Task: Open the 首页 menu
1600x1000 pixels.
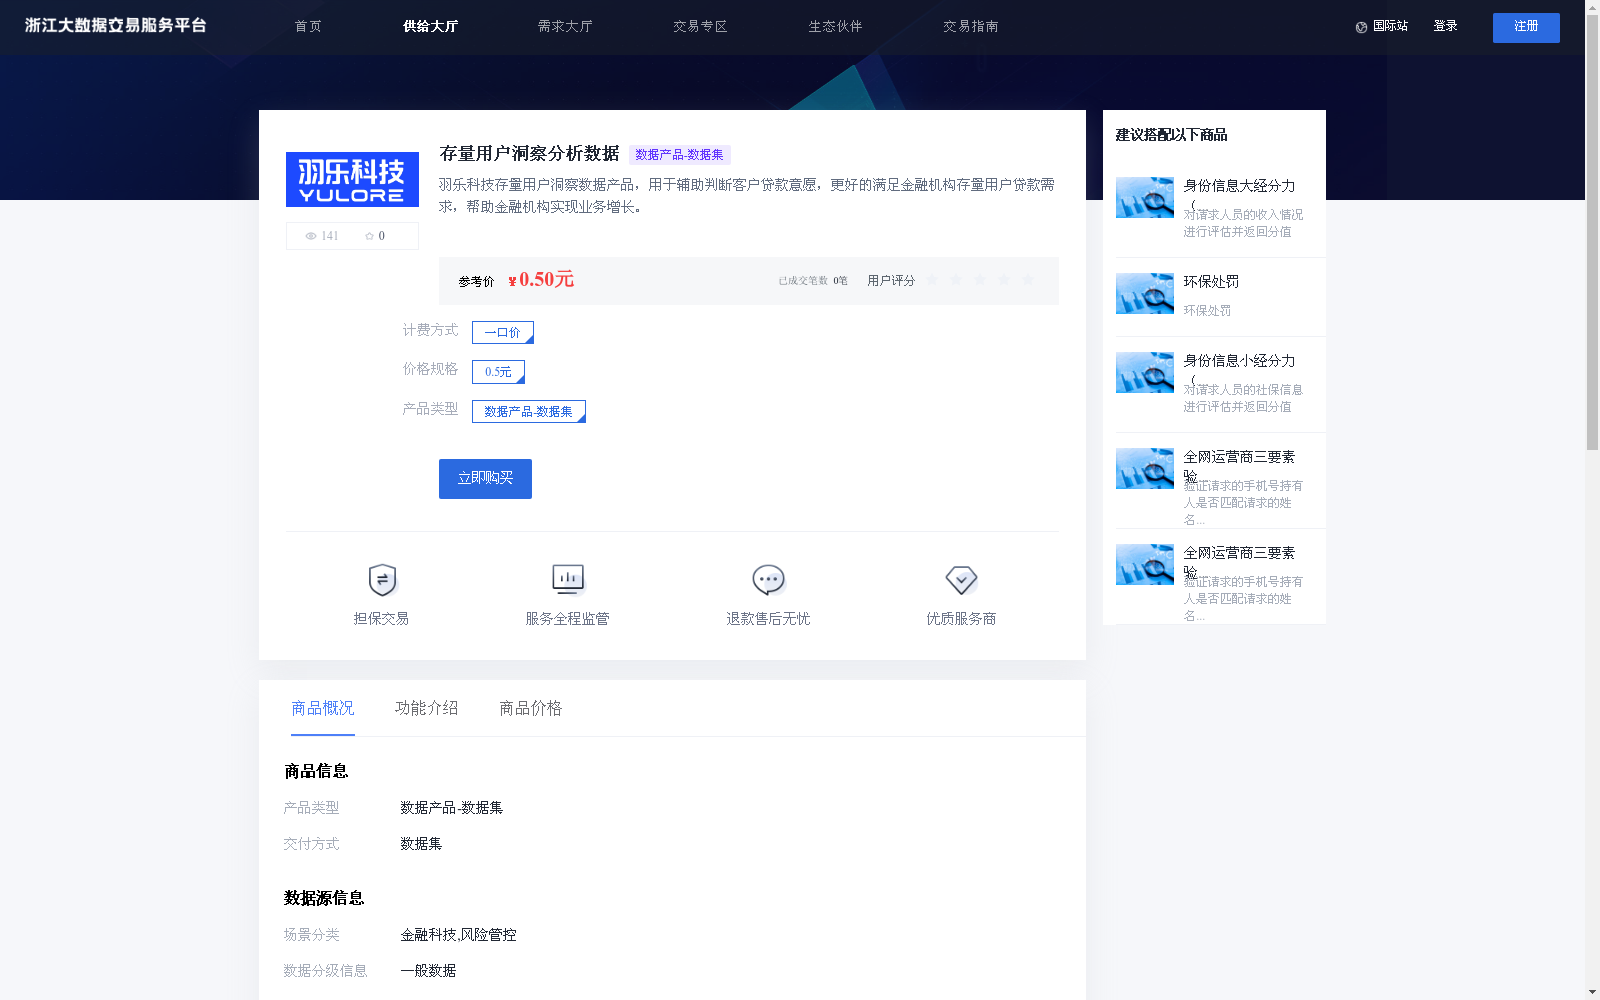Action: [x=308, y=26]
